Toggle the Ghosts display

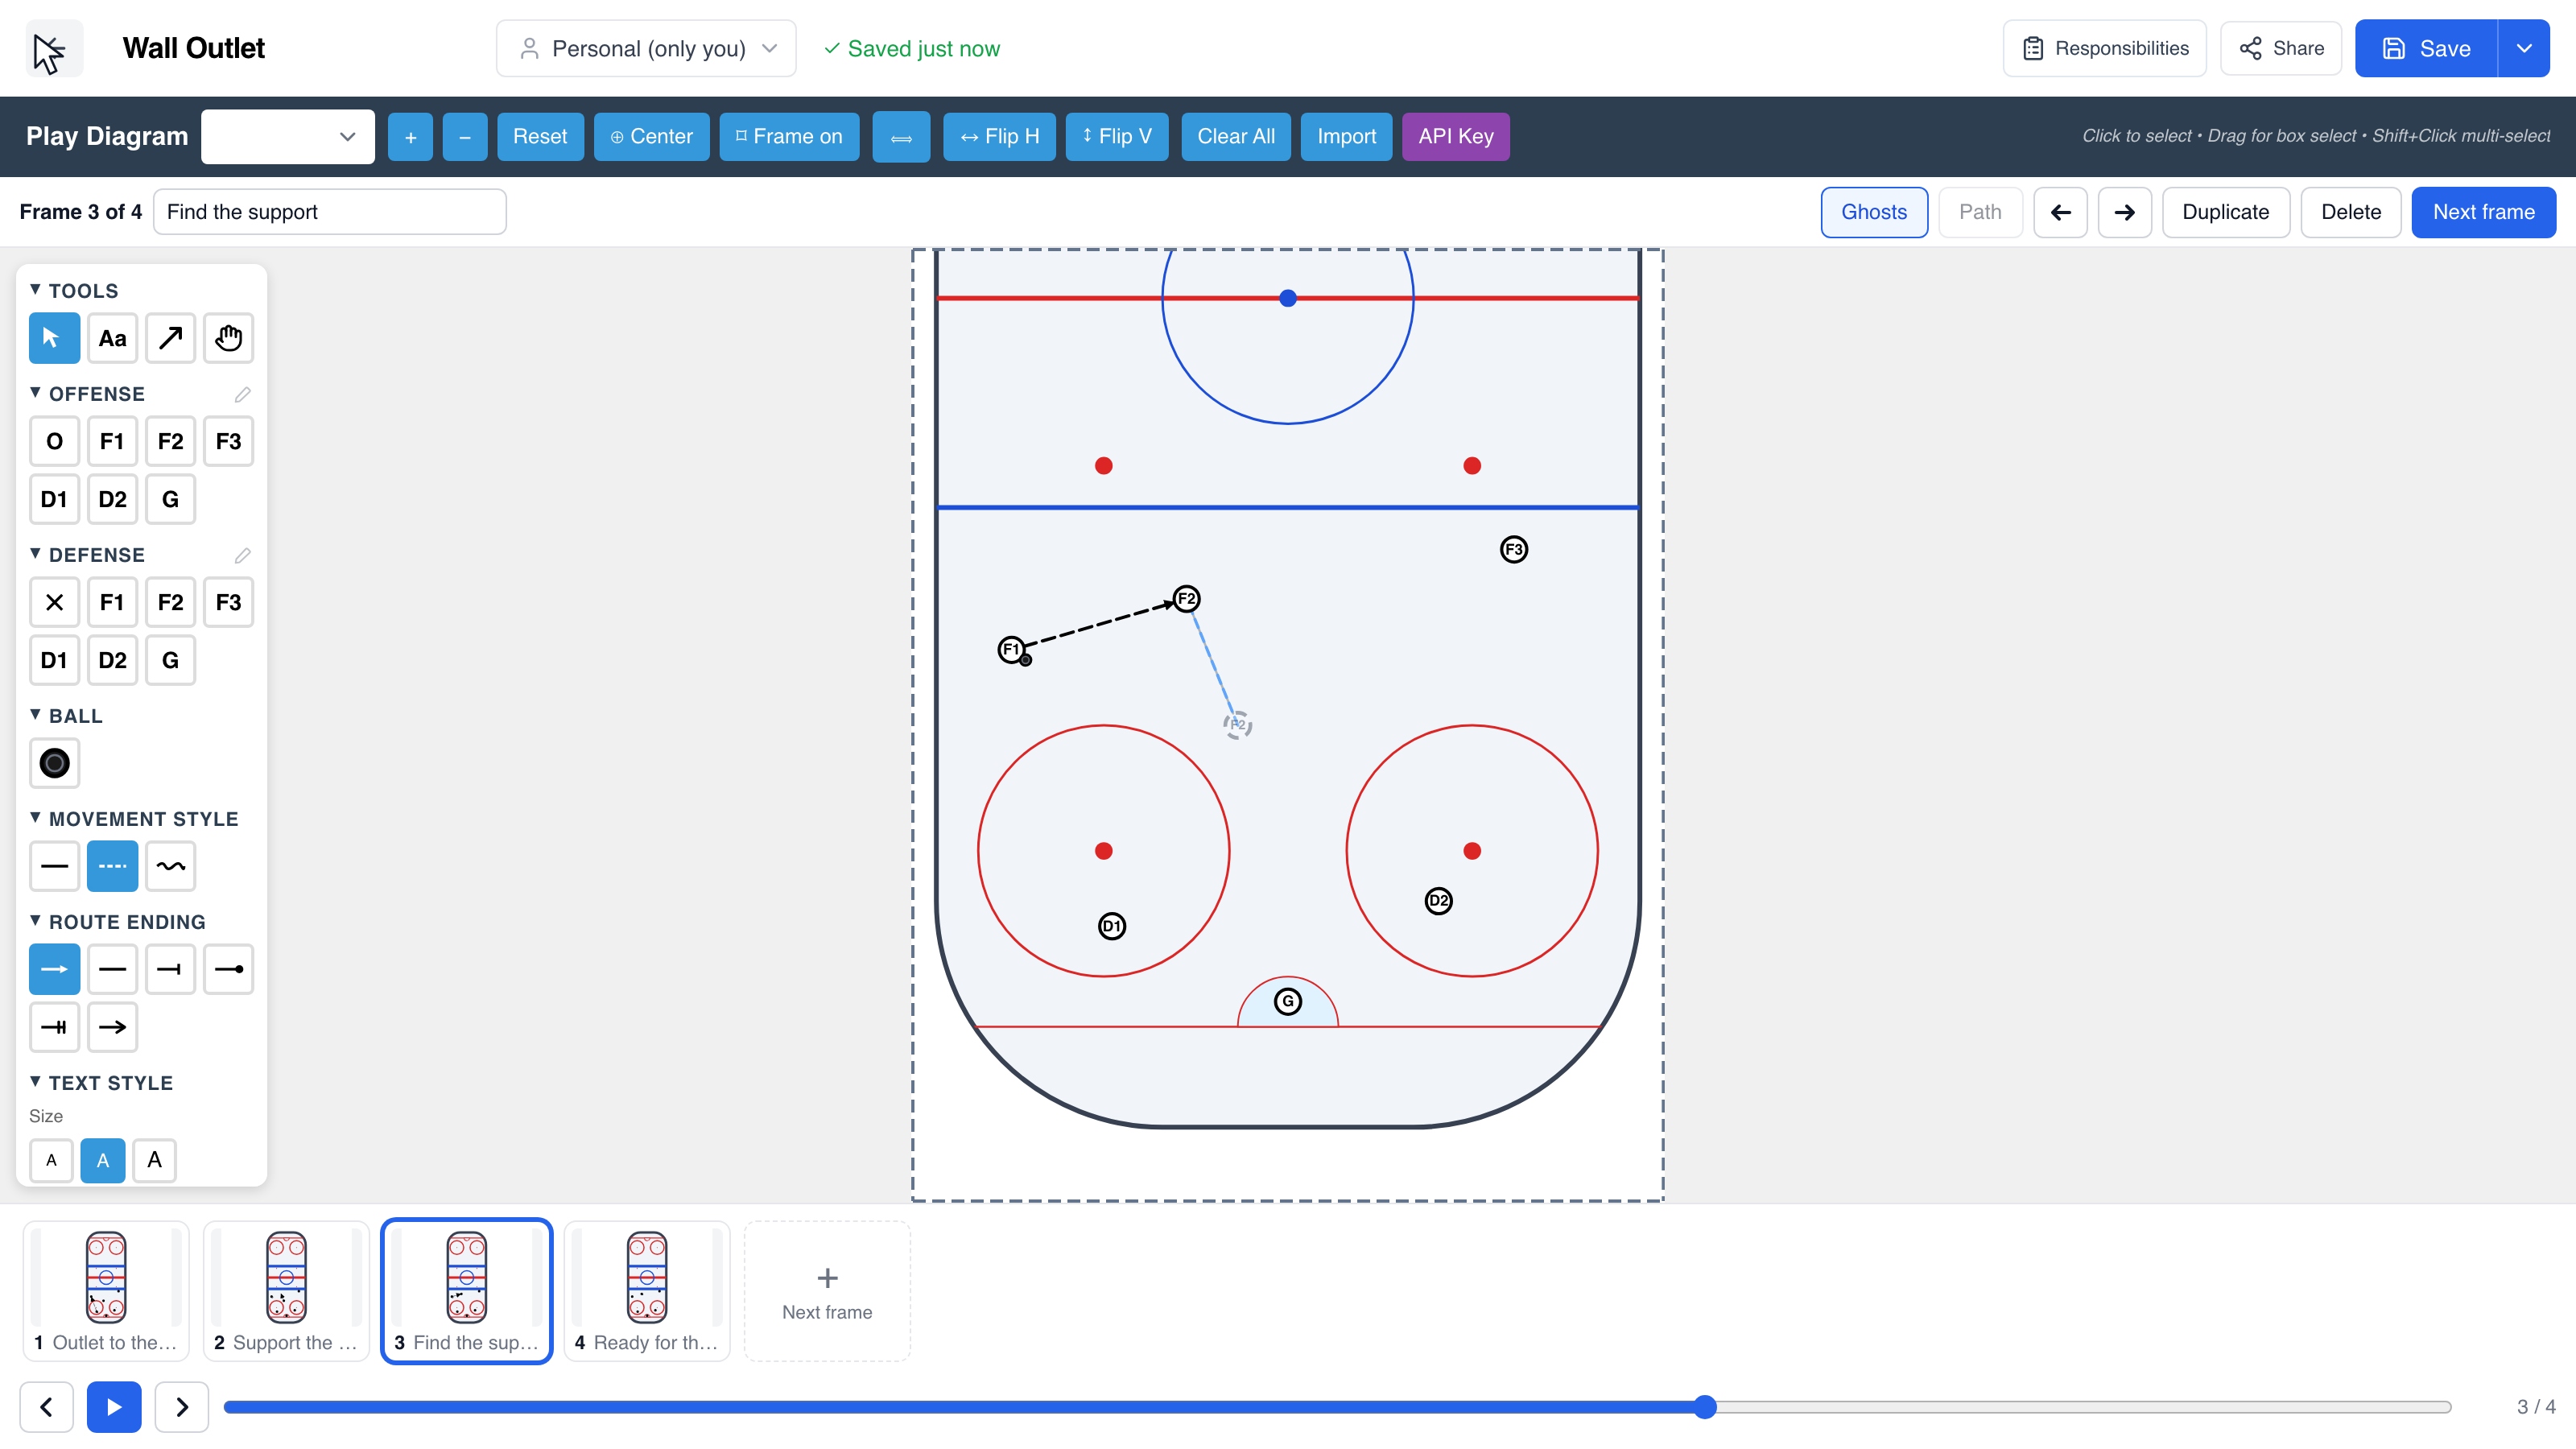click(x=1874, y=212)
